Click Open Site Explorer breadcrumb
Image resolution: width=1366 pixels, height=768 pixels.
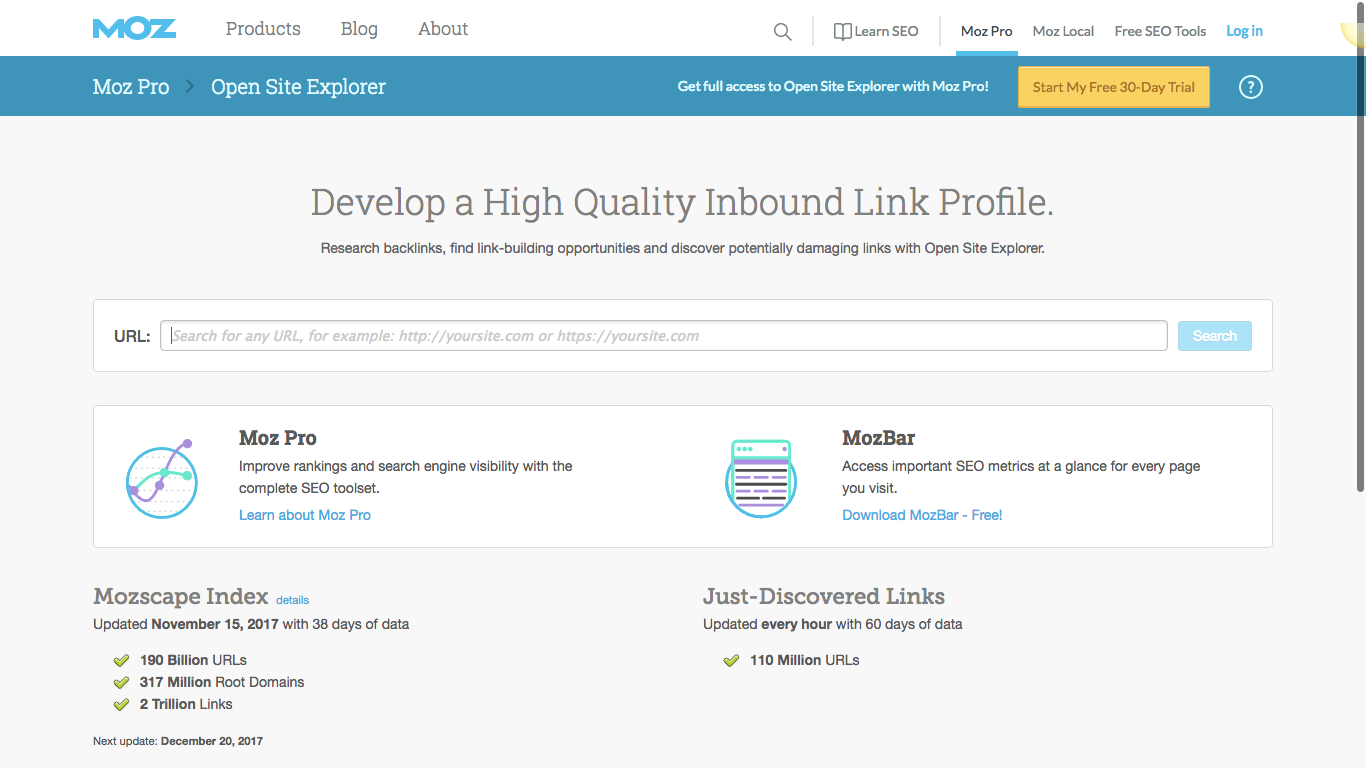pyautogui.click(x=298, y=87)
